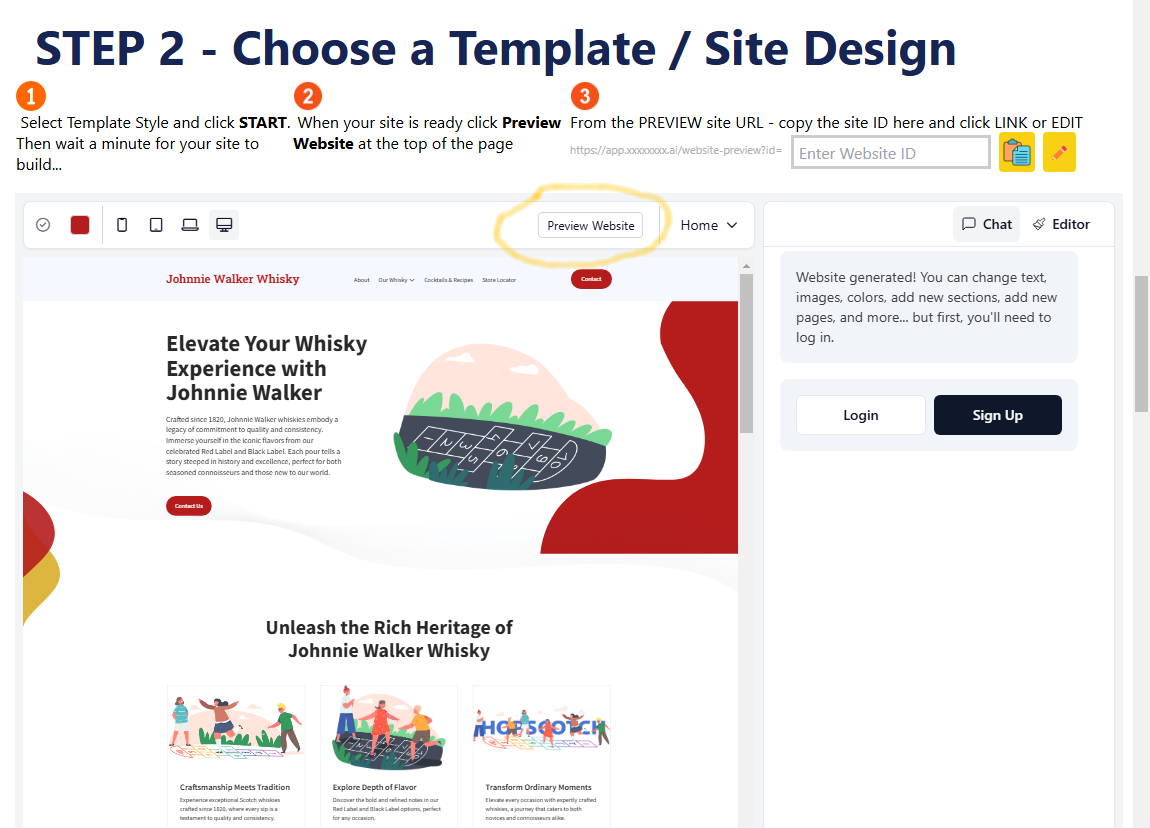1150x828 pixels.
Task: Open the Chat tab
Action: pyautogui.click(x=986, y=224)
